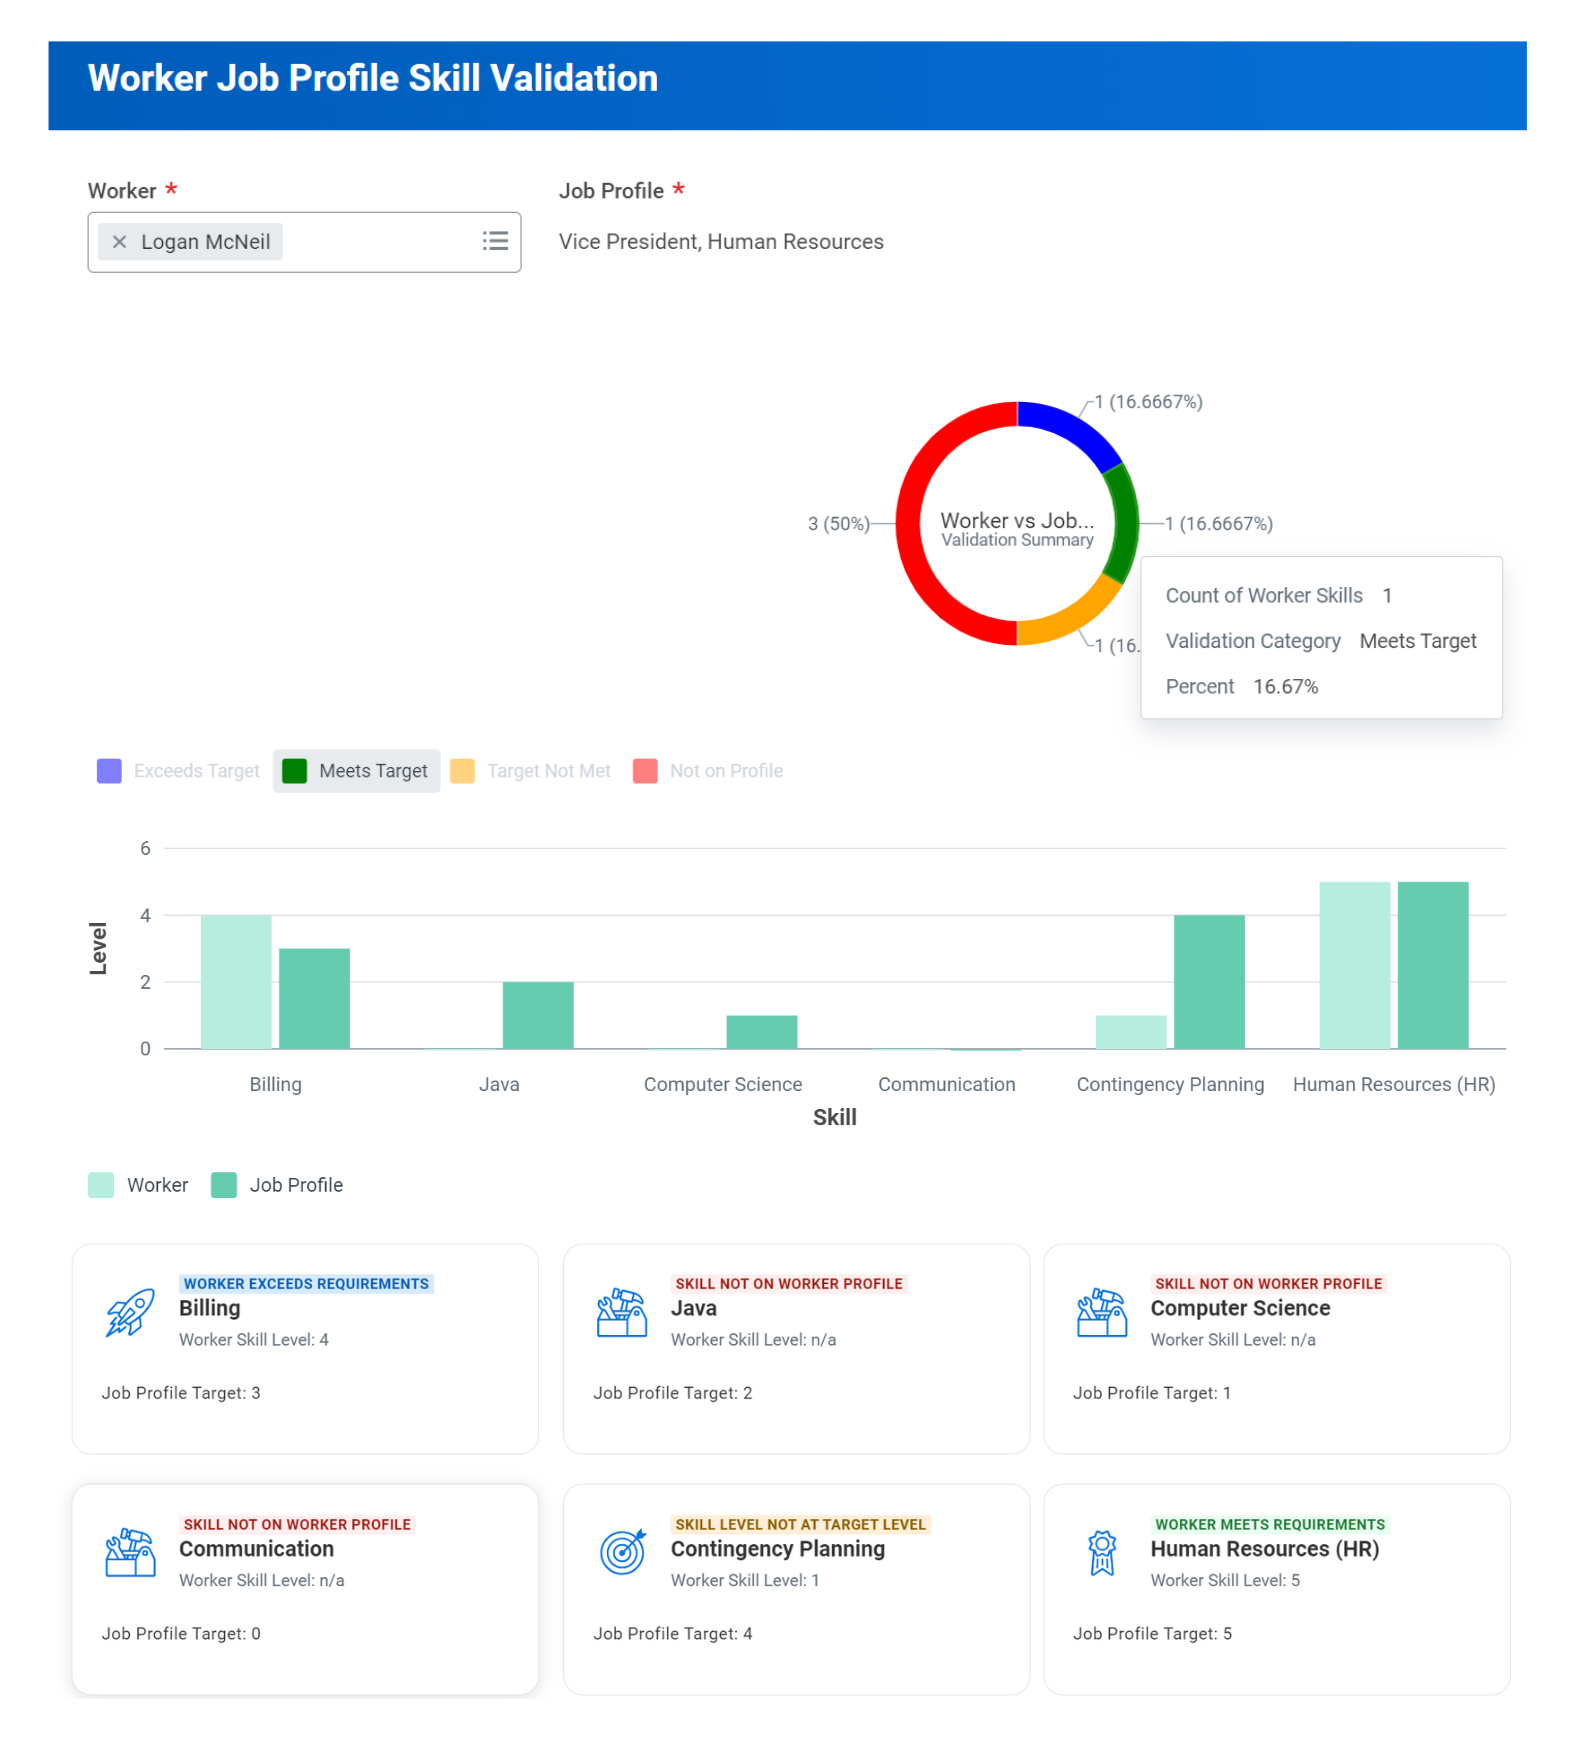
Task: Click the Worker selection input field
Action: (304, 242)
